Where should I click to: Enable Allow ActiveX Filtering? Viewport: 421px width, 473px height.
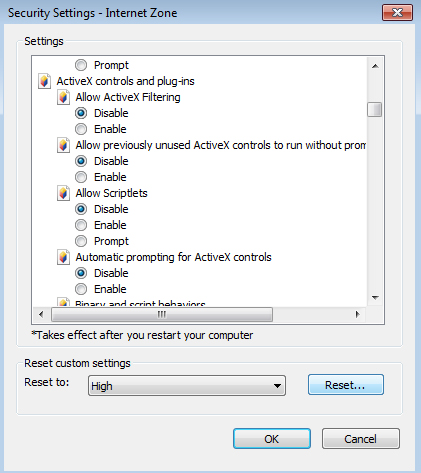81,129
